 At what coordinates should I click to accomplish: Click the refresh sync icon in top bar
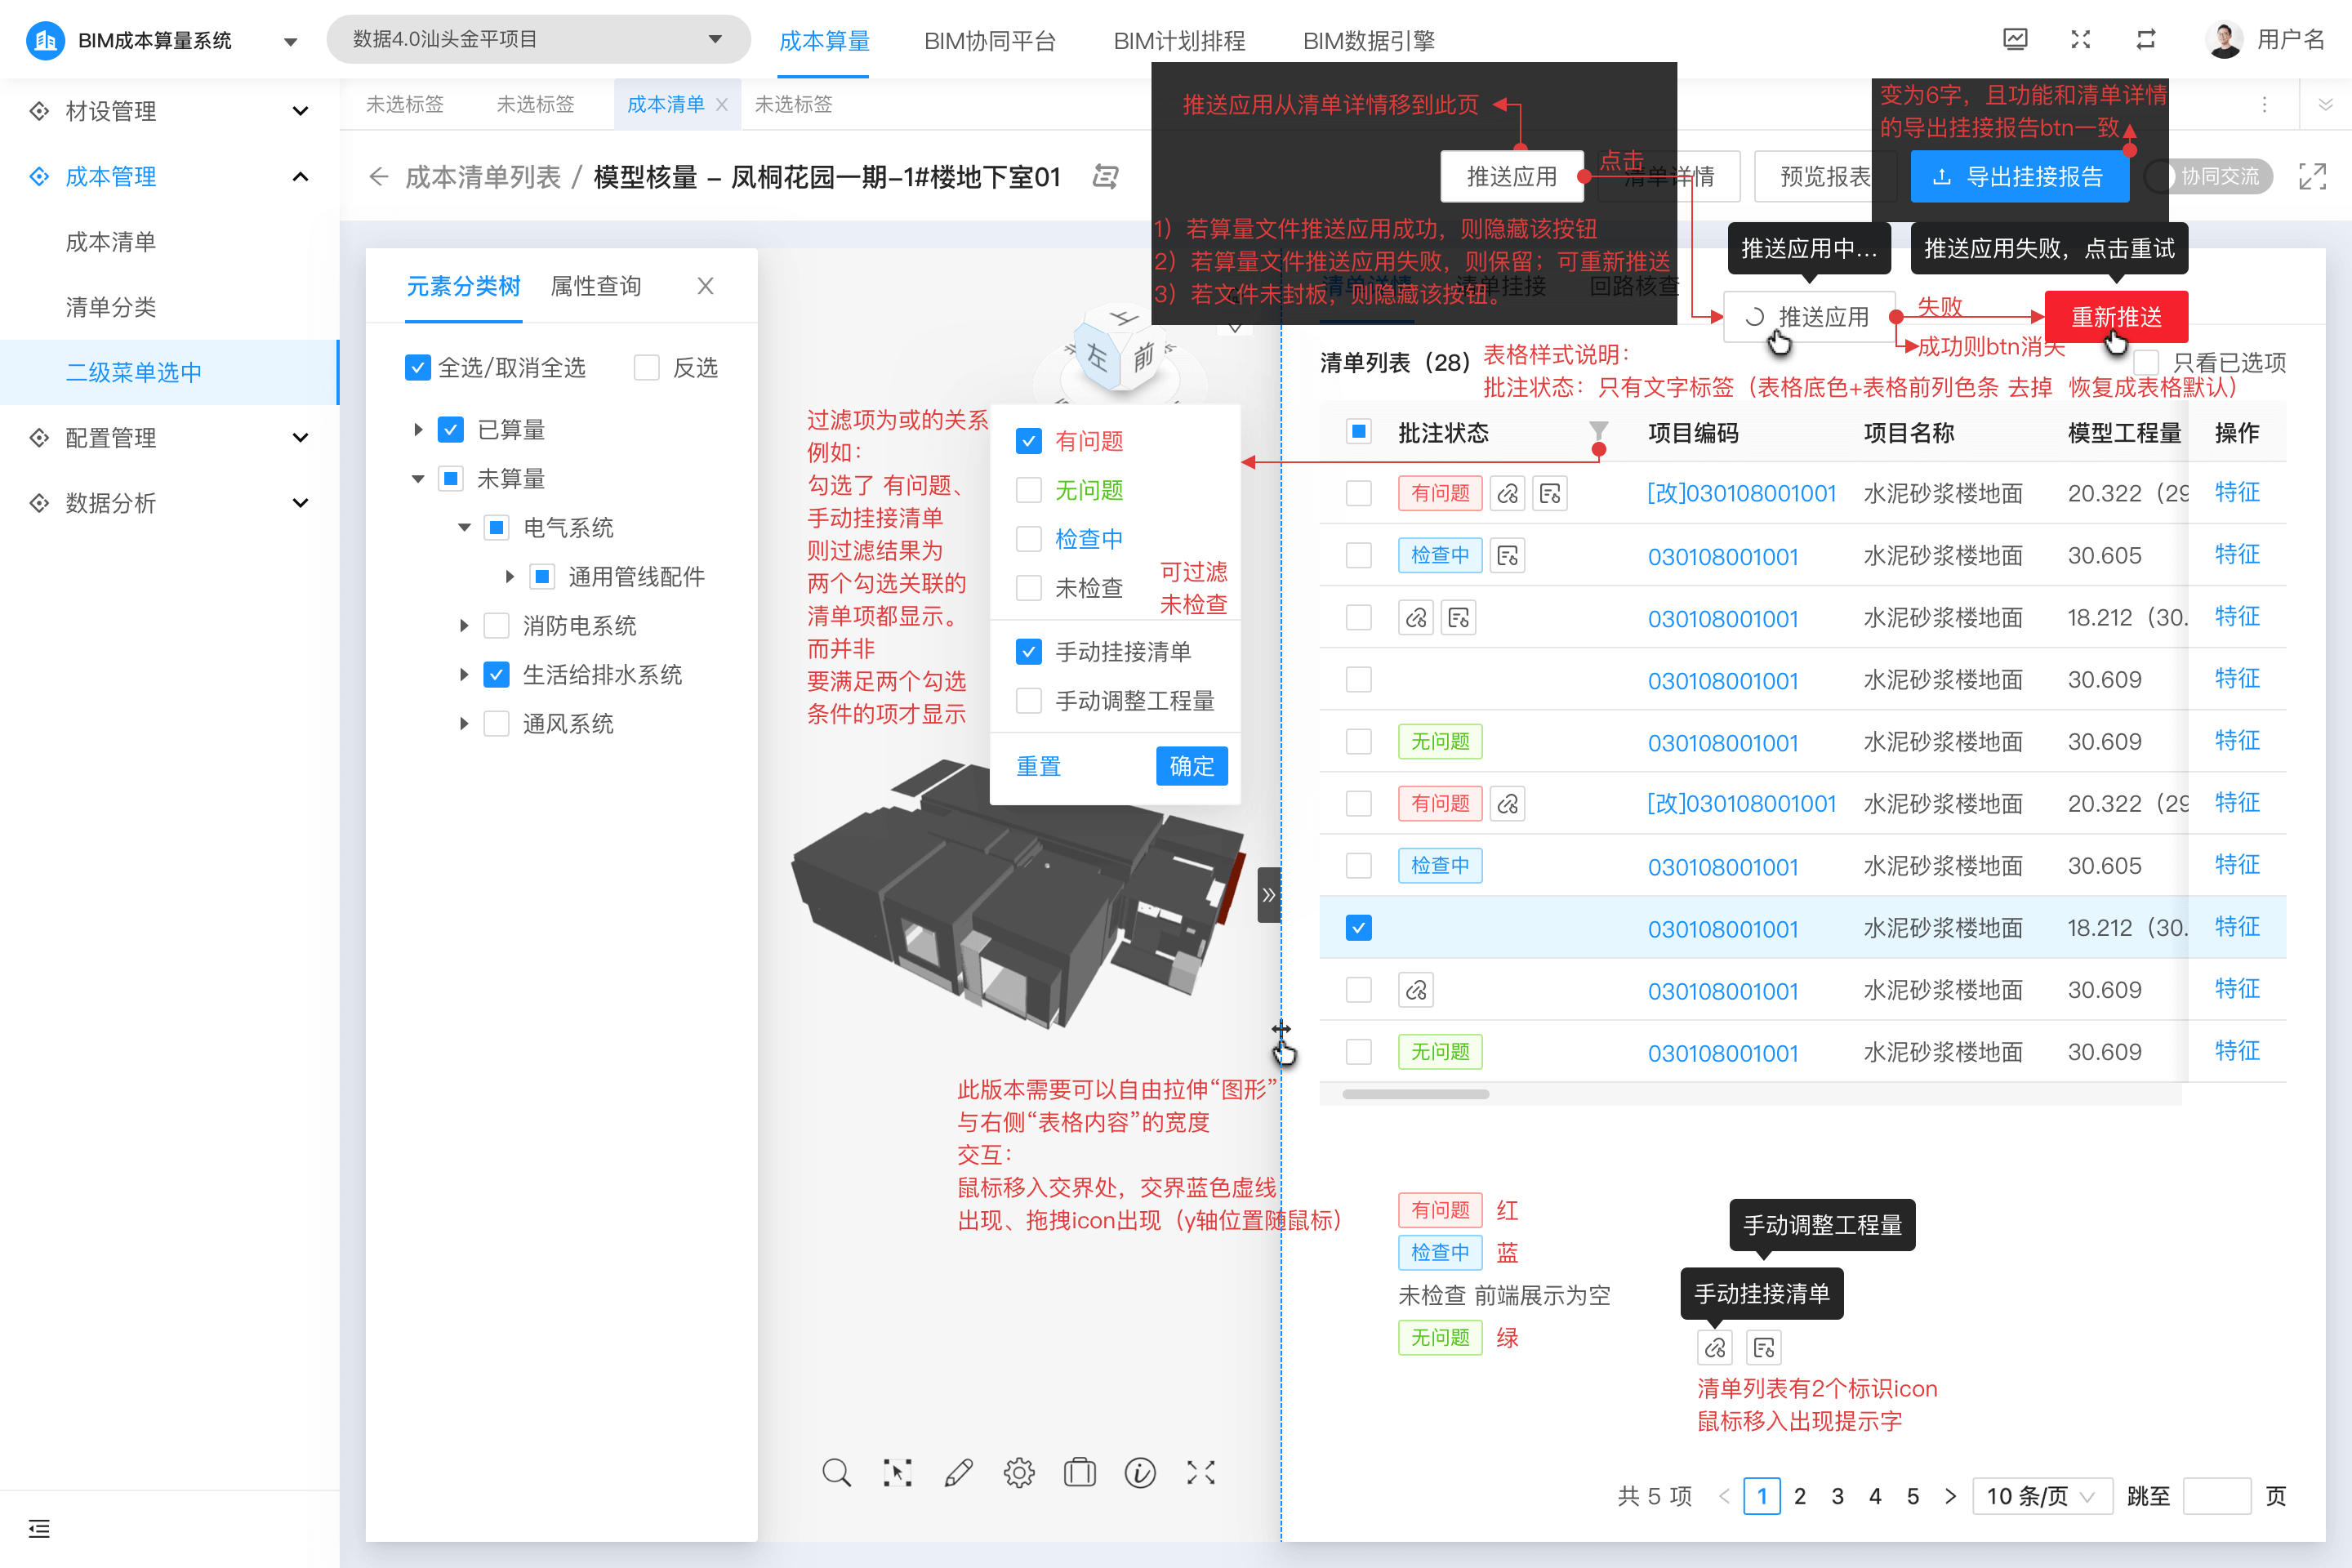click(2146, 40)
